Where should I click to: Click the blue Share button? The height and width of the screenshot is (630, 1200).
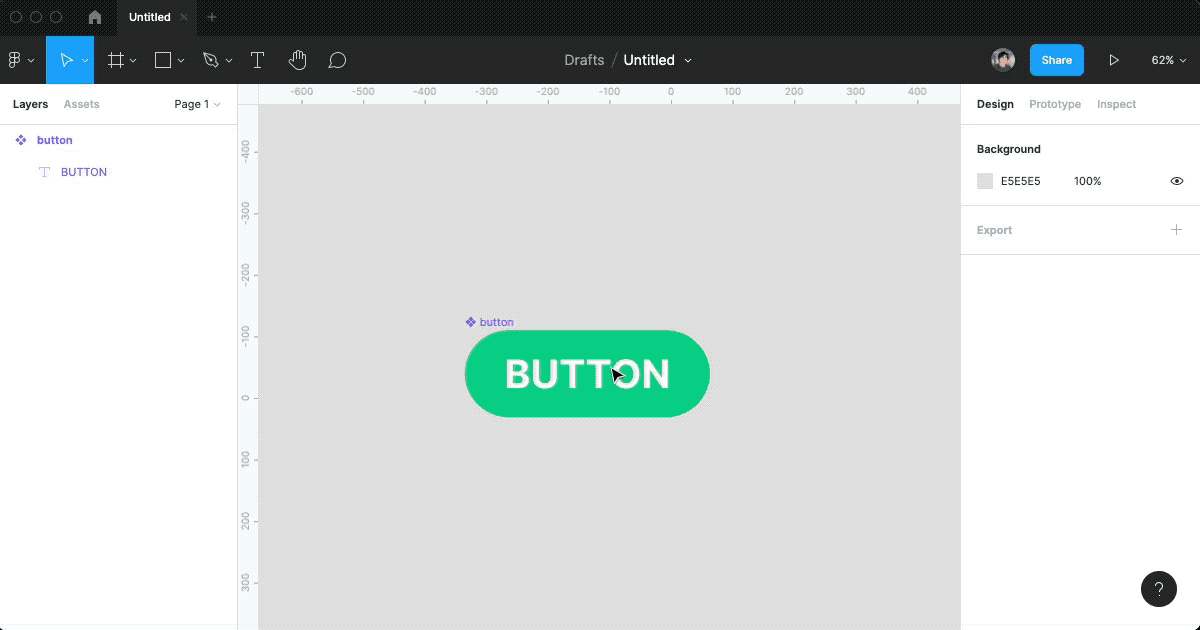click(x=1056, y=60)
